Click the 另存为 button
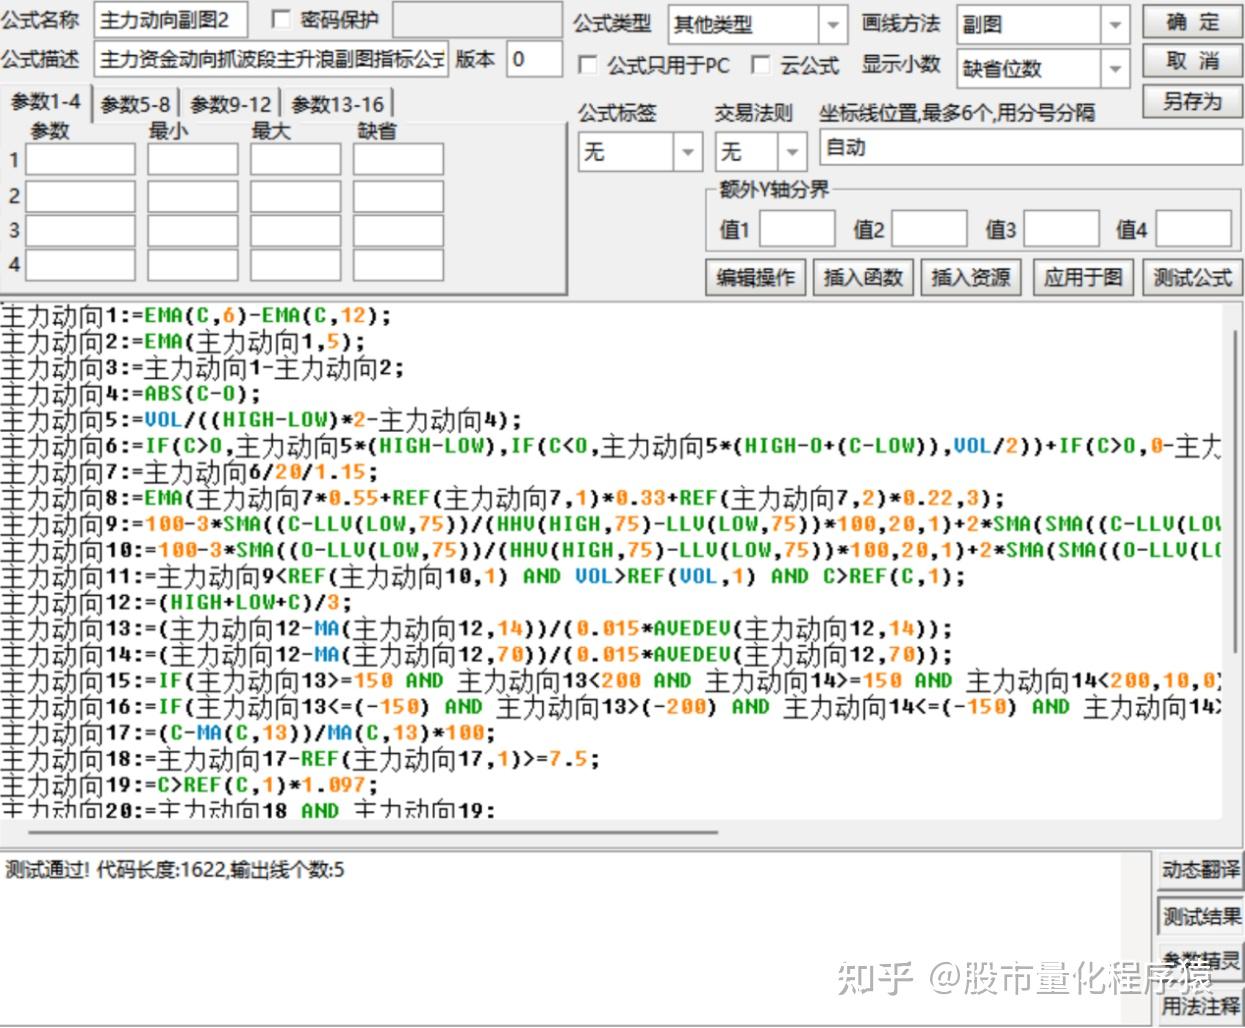1245x1028 pixels. [1192, 102]
